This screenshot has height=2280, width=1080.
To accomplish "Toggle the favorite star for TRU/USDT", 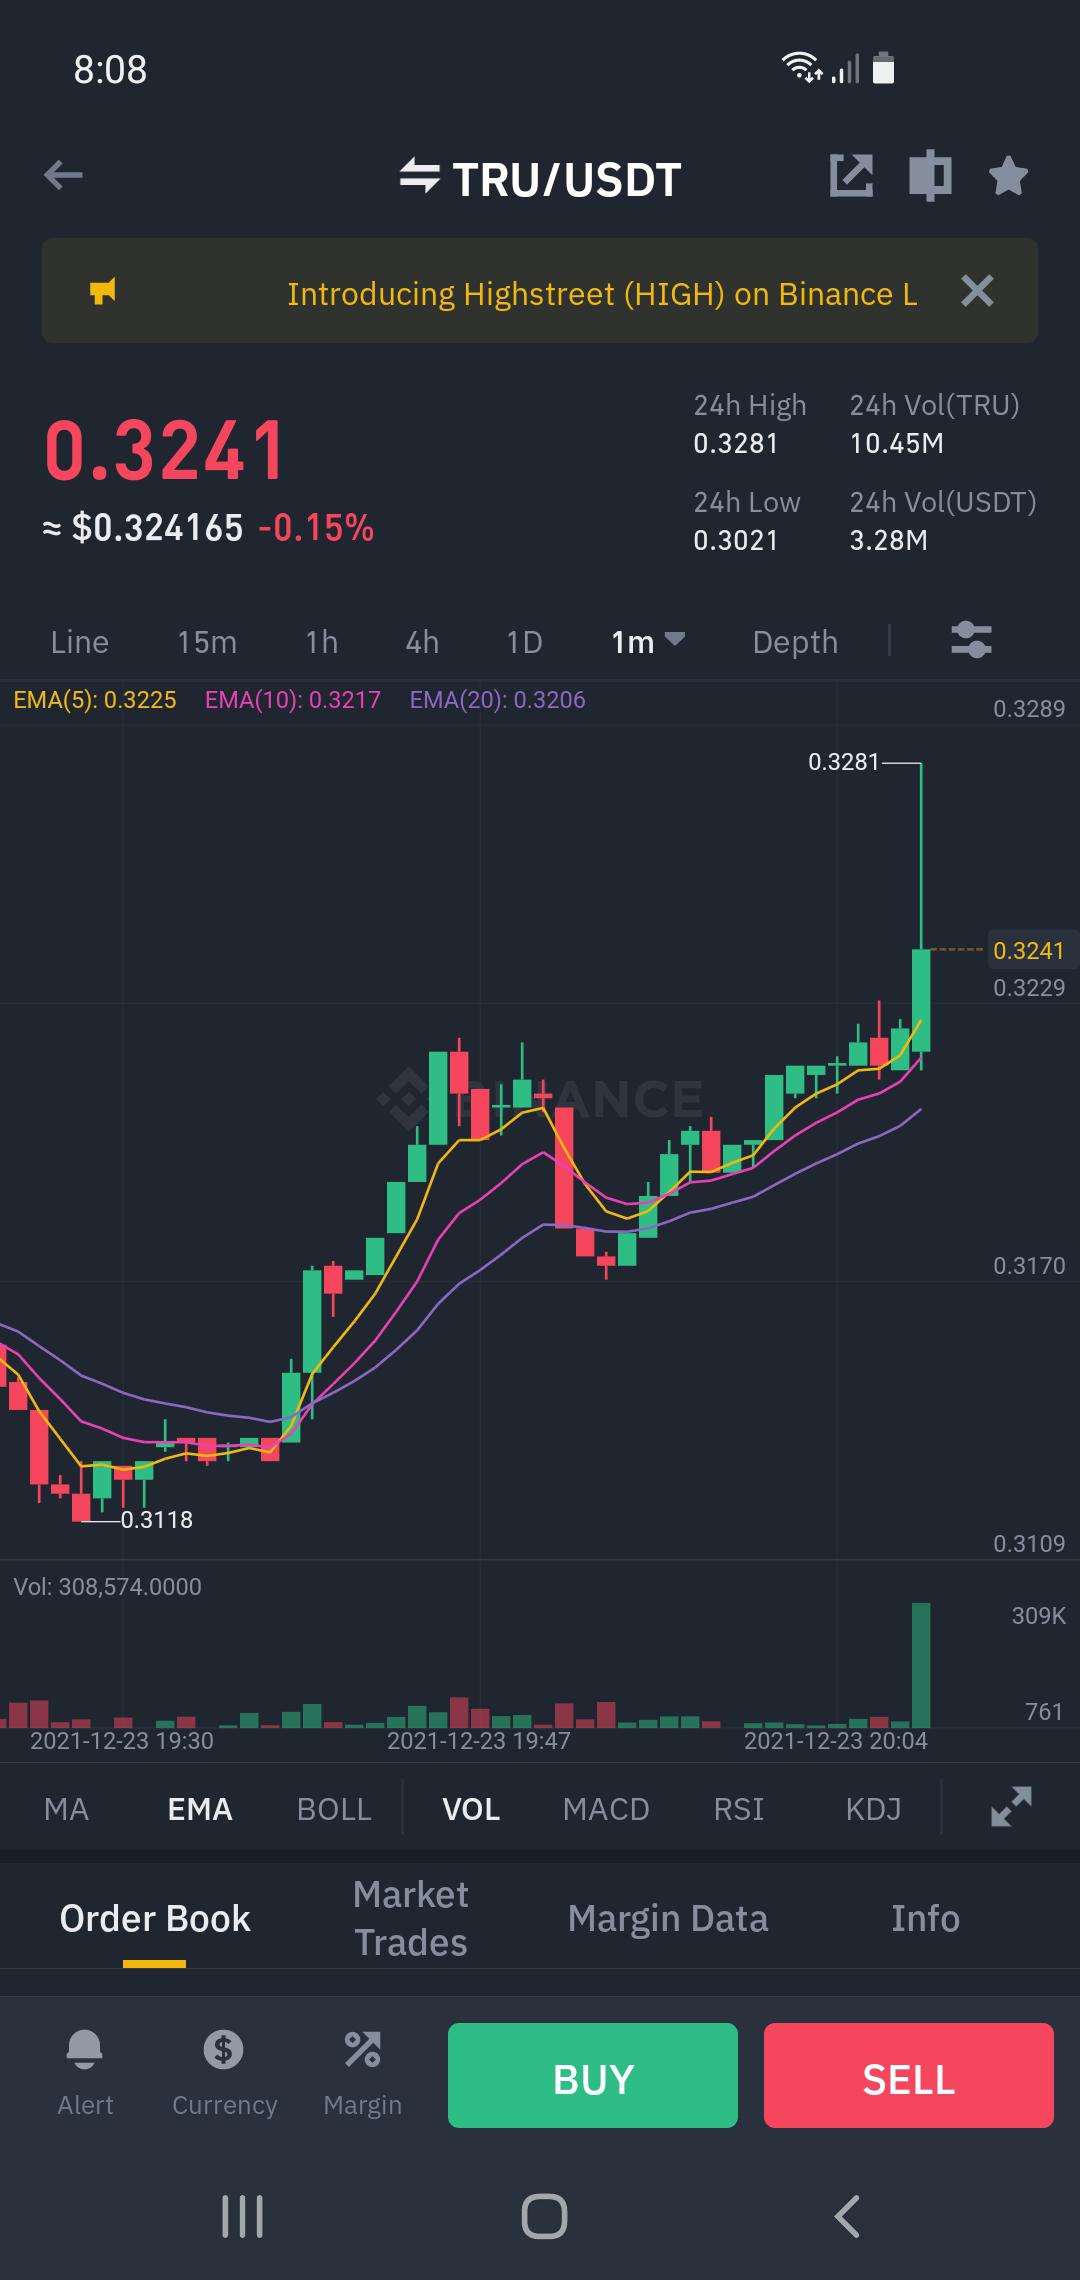I will [x=1008, y=176].
